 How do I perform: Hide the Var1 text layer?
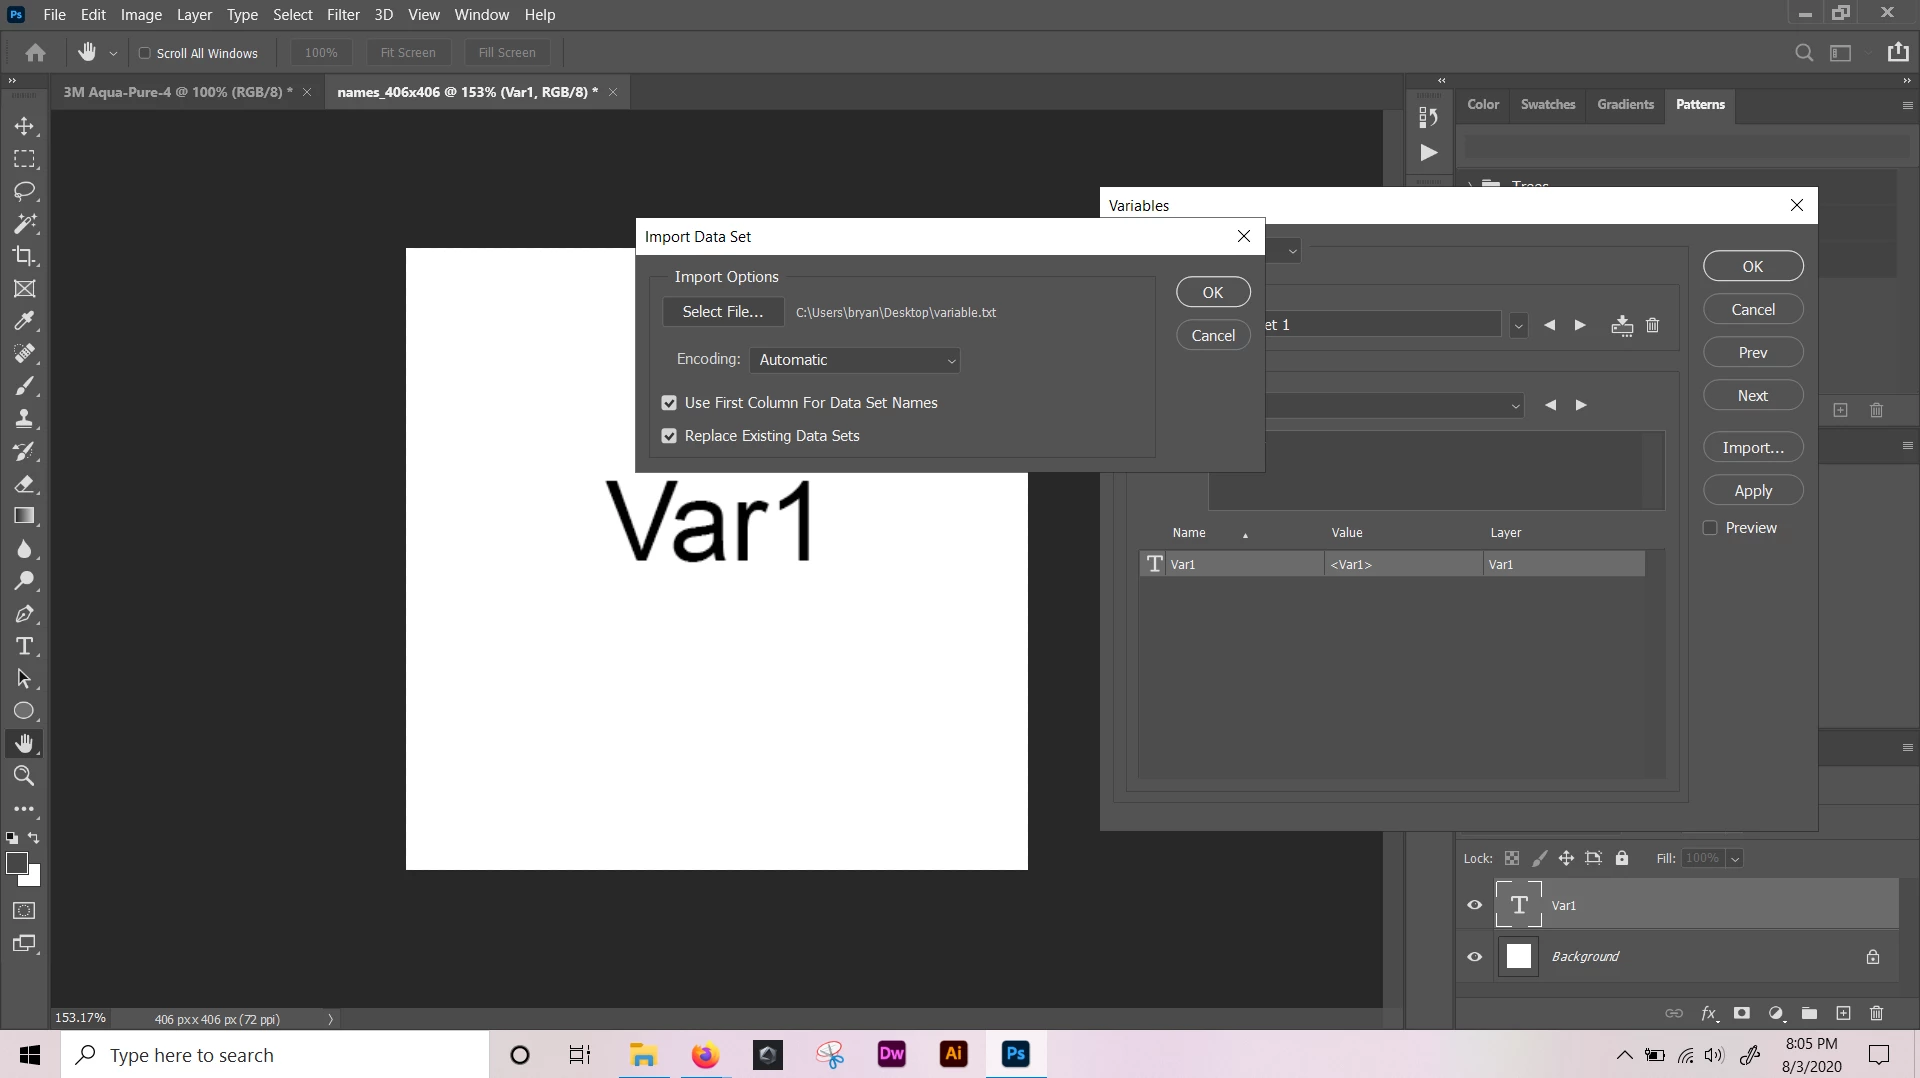coord(1474,905)
